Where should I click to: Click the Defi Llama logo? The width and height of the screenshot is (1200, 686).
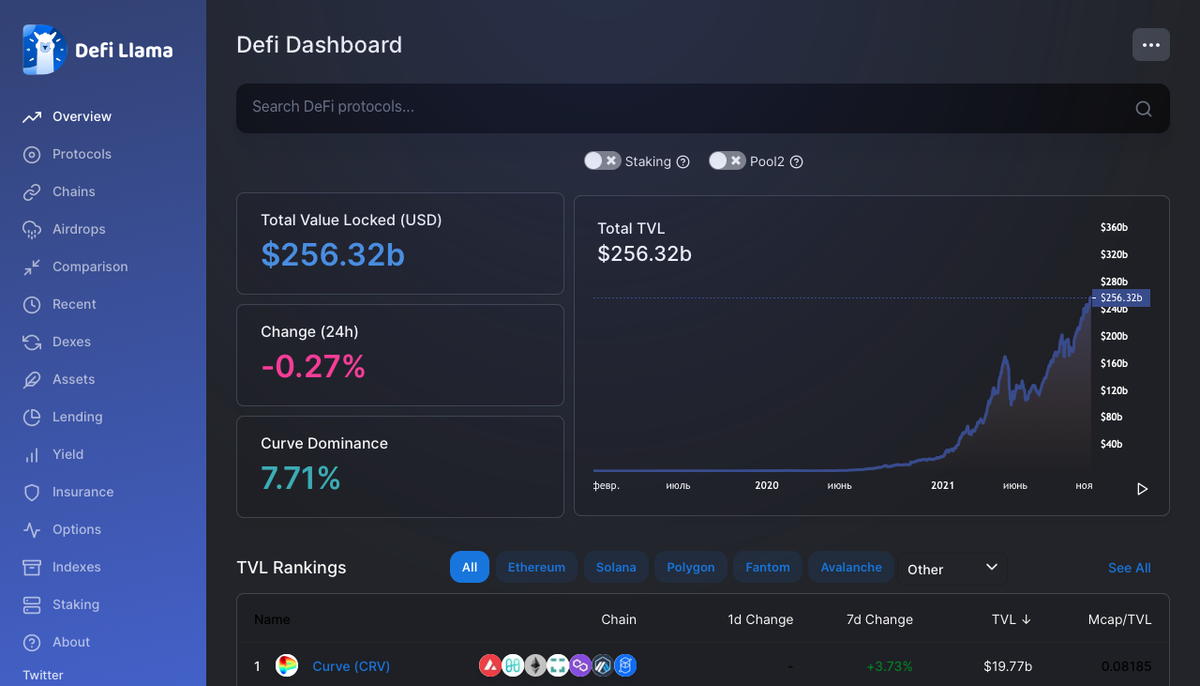97,49
